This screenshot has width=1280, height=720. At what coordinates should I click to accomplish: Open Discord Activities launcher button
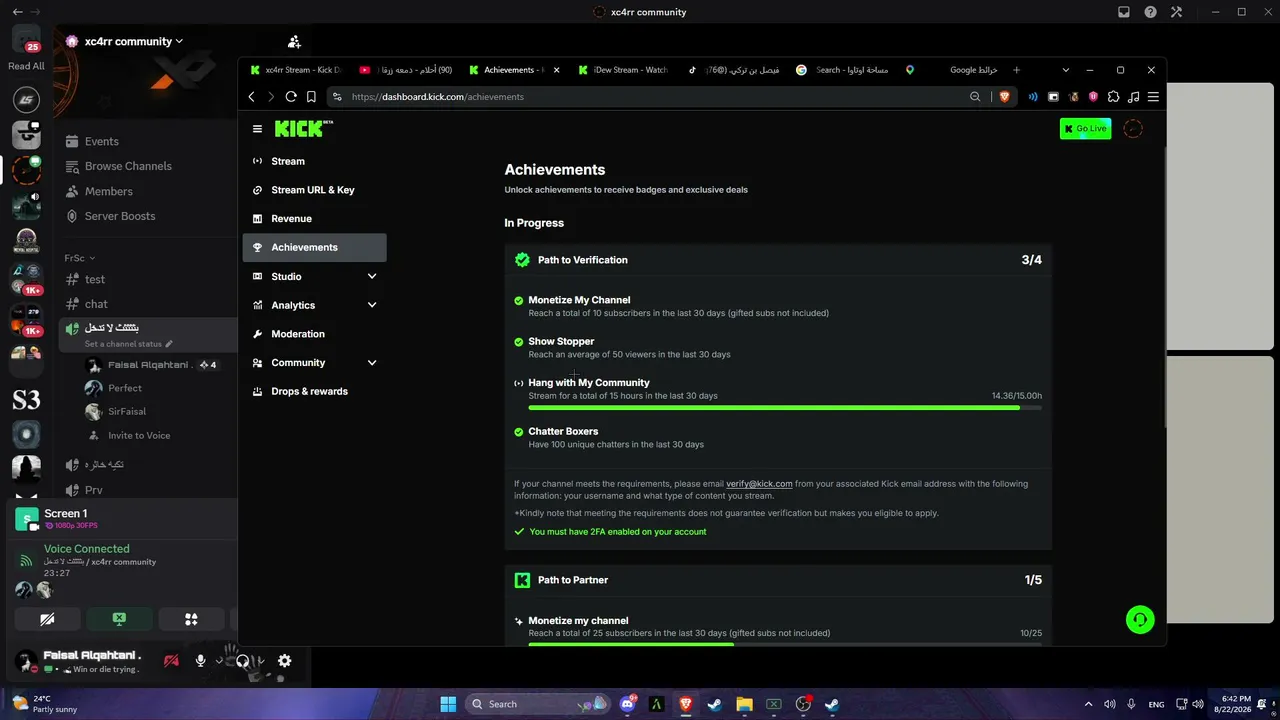click(191, 620)
